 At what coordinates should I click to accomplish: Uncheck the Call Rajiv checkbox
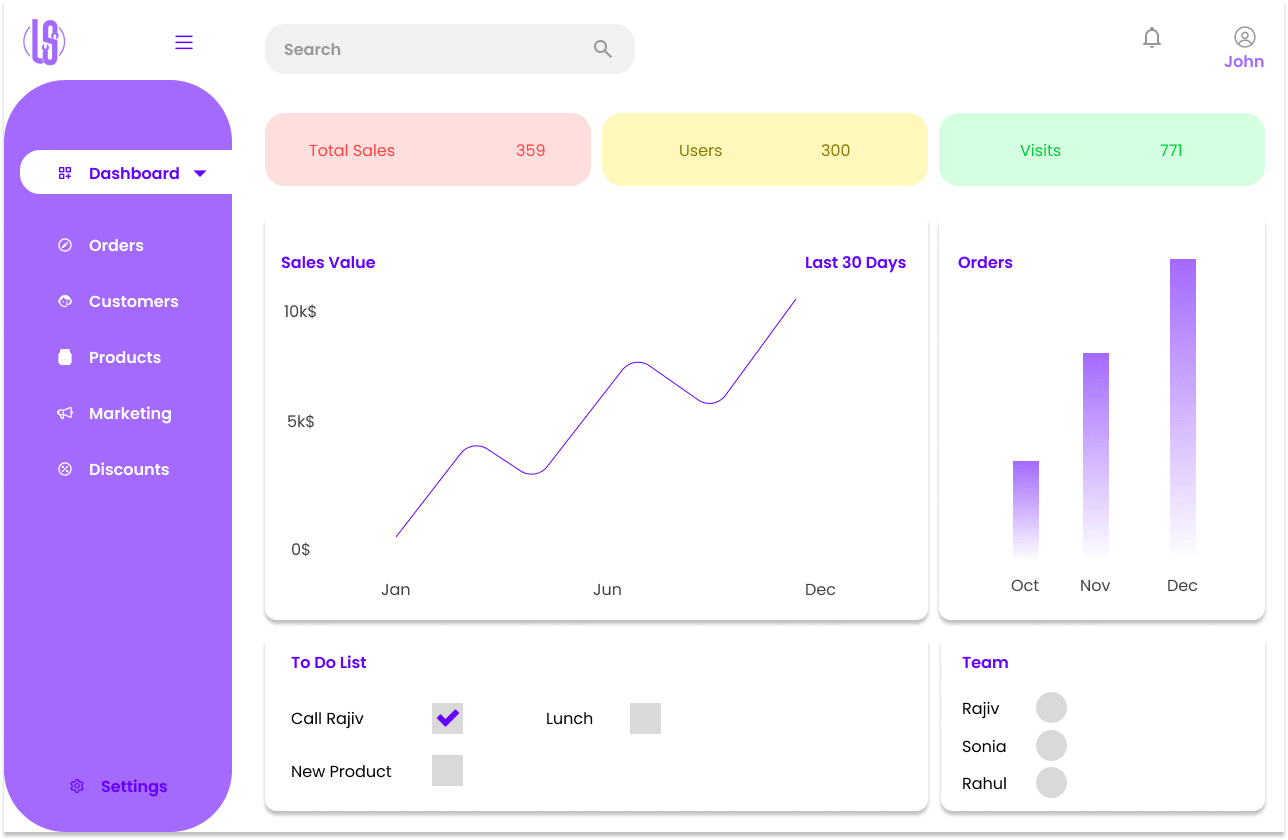(447, 718)
